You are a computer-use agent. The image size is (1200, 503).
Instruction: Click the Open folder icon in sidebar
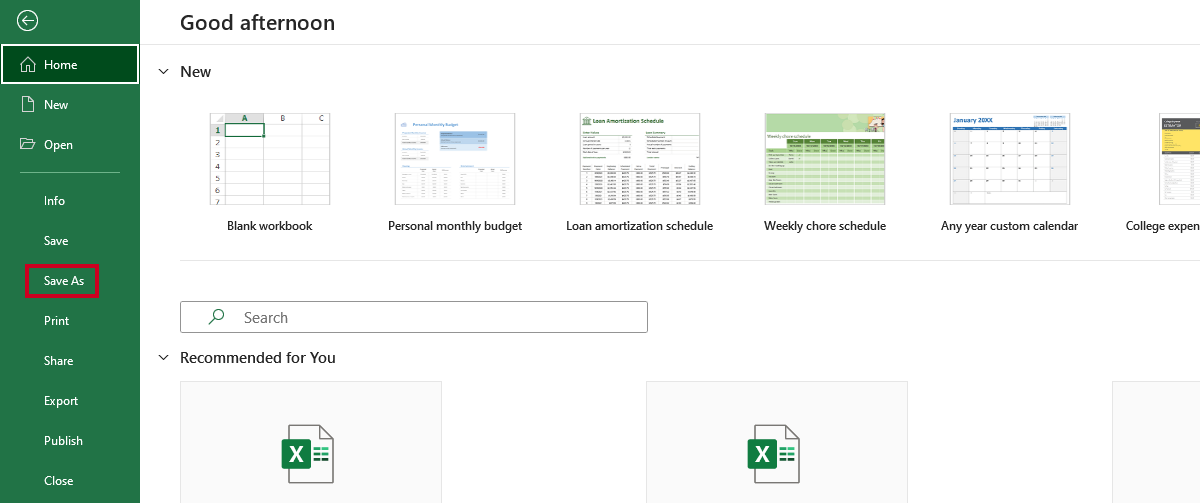(x=28, y=144)
